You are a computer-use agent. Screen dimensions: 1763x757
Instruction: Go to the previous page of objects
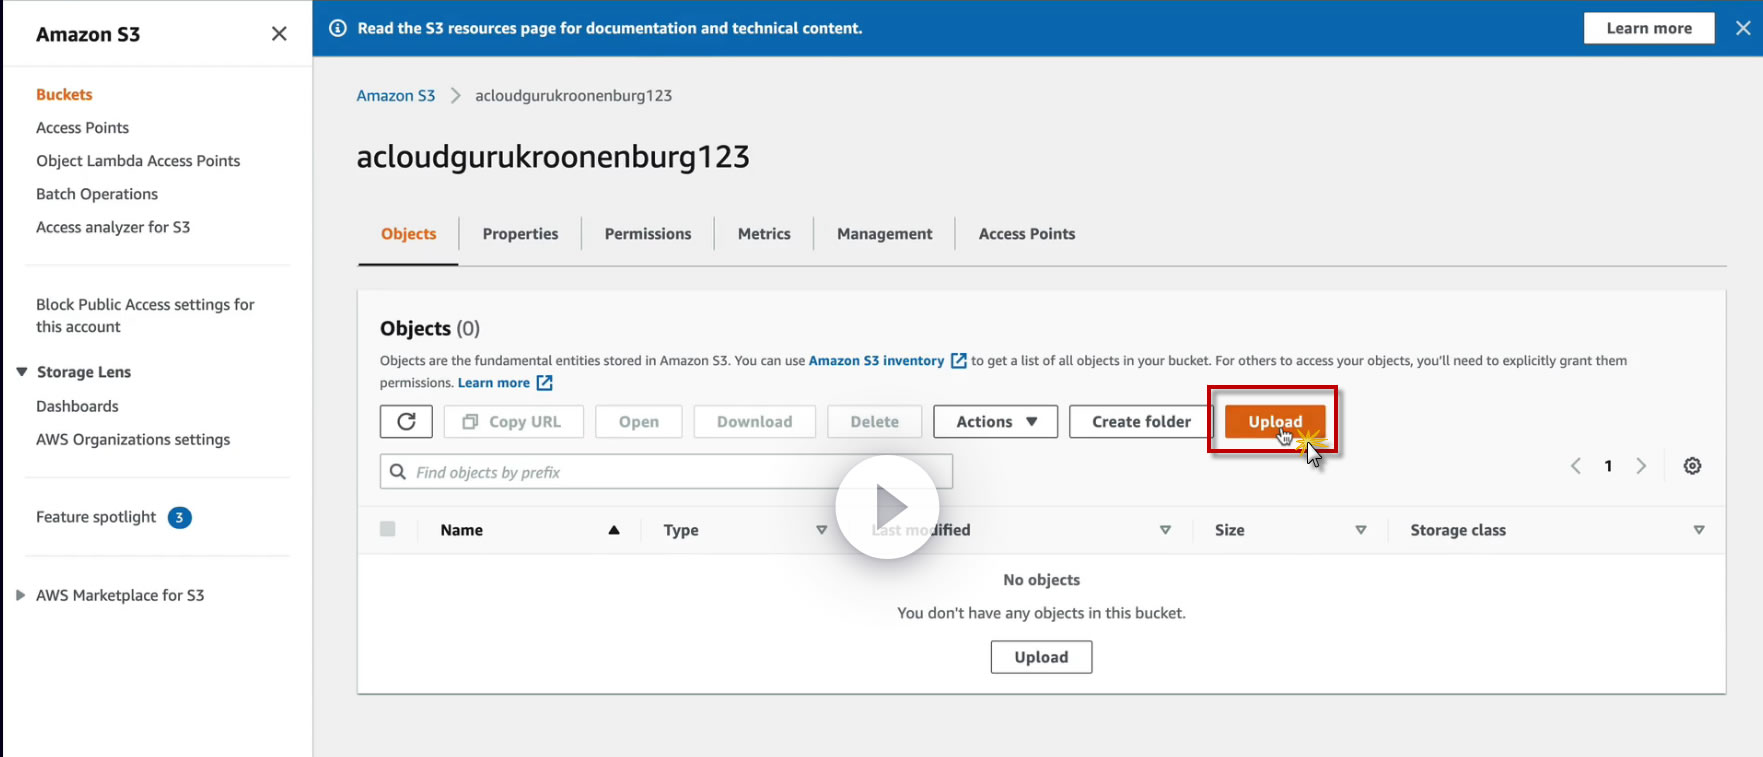click(x=1576, y=466)
